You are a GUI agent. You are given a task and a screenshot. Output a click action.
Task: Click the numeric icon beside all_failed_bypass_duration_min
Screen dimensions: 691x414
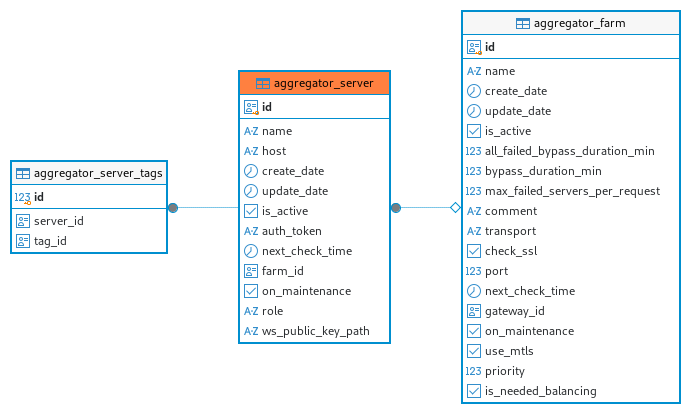pyautogui.click(x=473, y=151)
